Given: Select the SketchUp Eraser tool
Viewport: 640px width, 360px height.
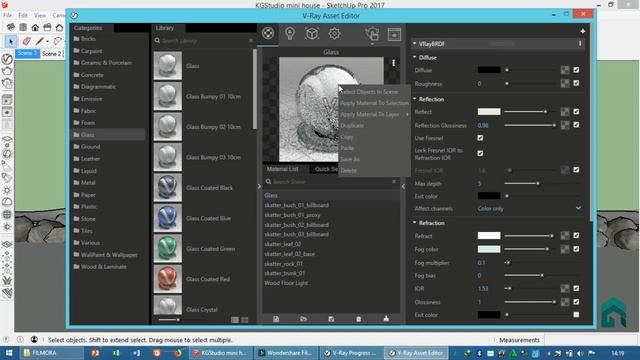Looking at the screenshot, I should (x=27, y=41).
